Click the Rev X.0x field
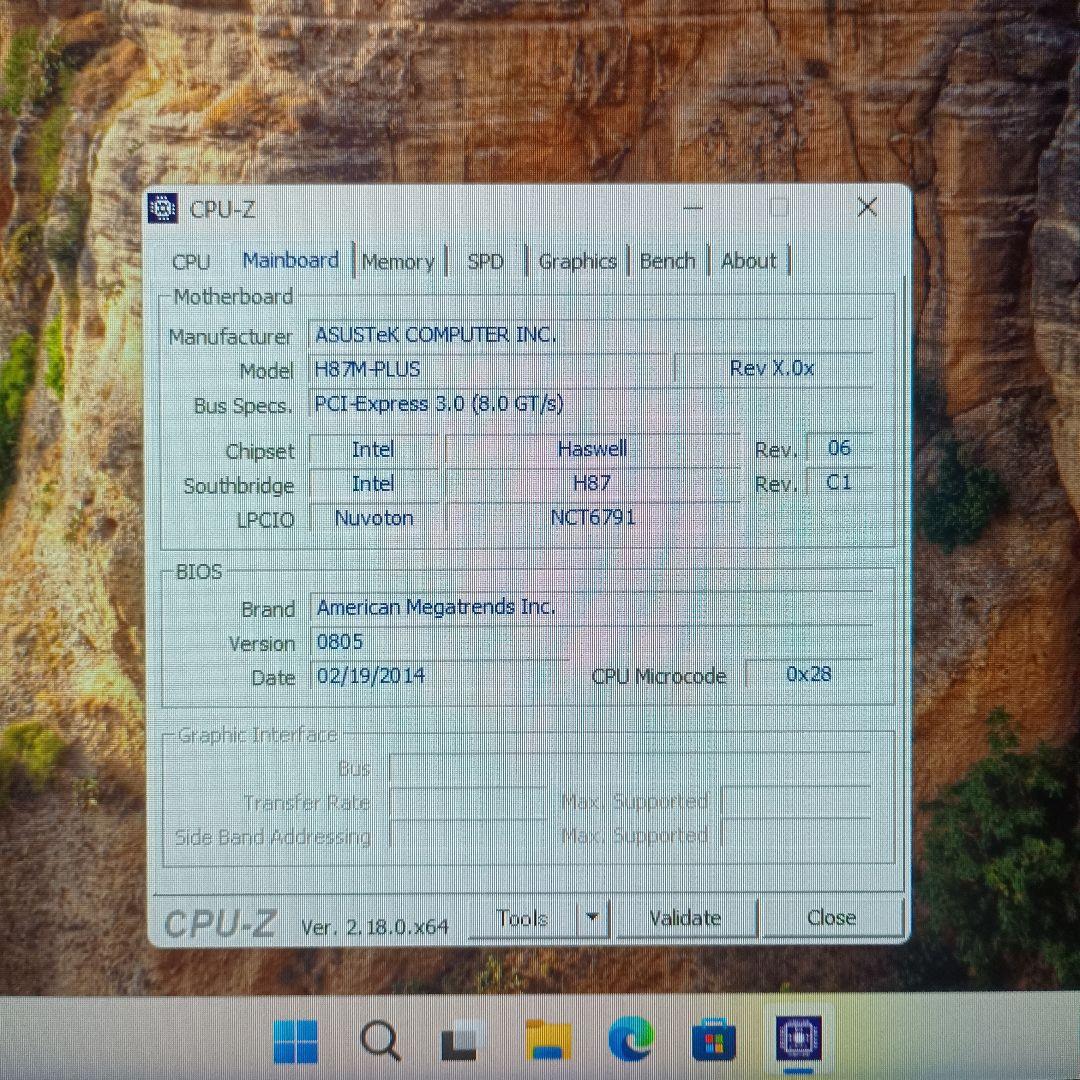This screenshot has width=1080, height=1080. click(774, 368)
